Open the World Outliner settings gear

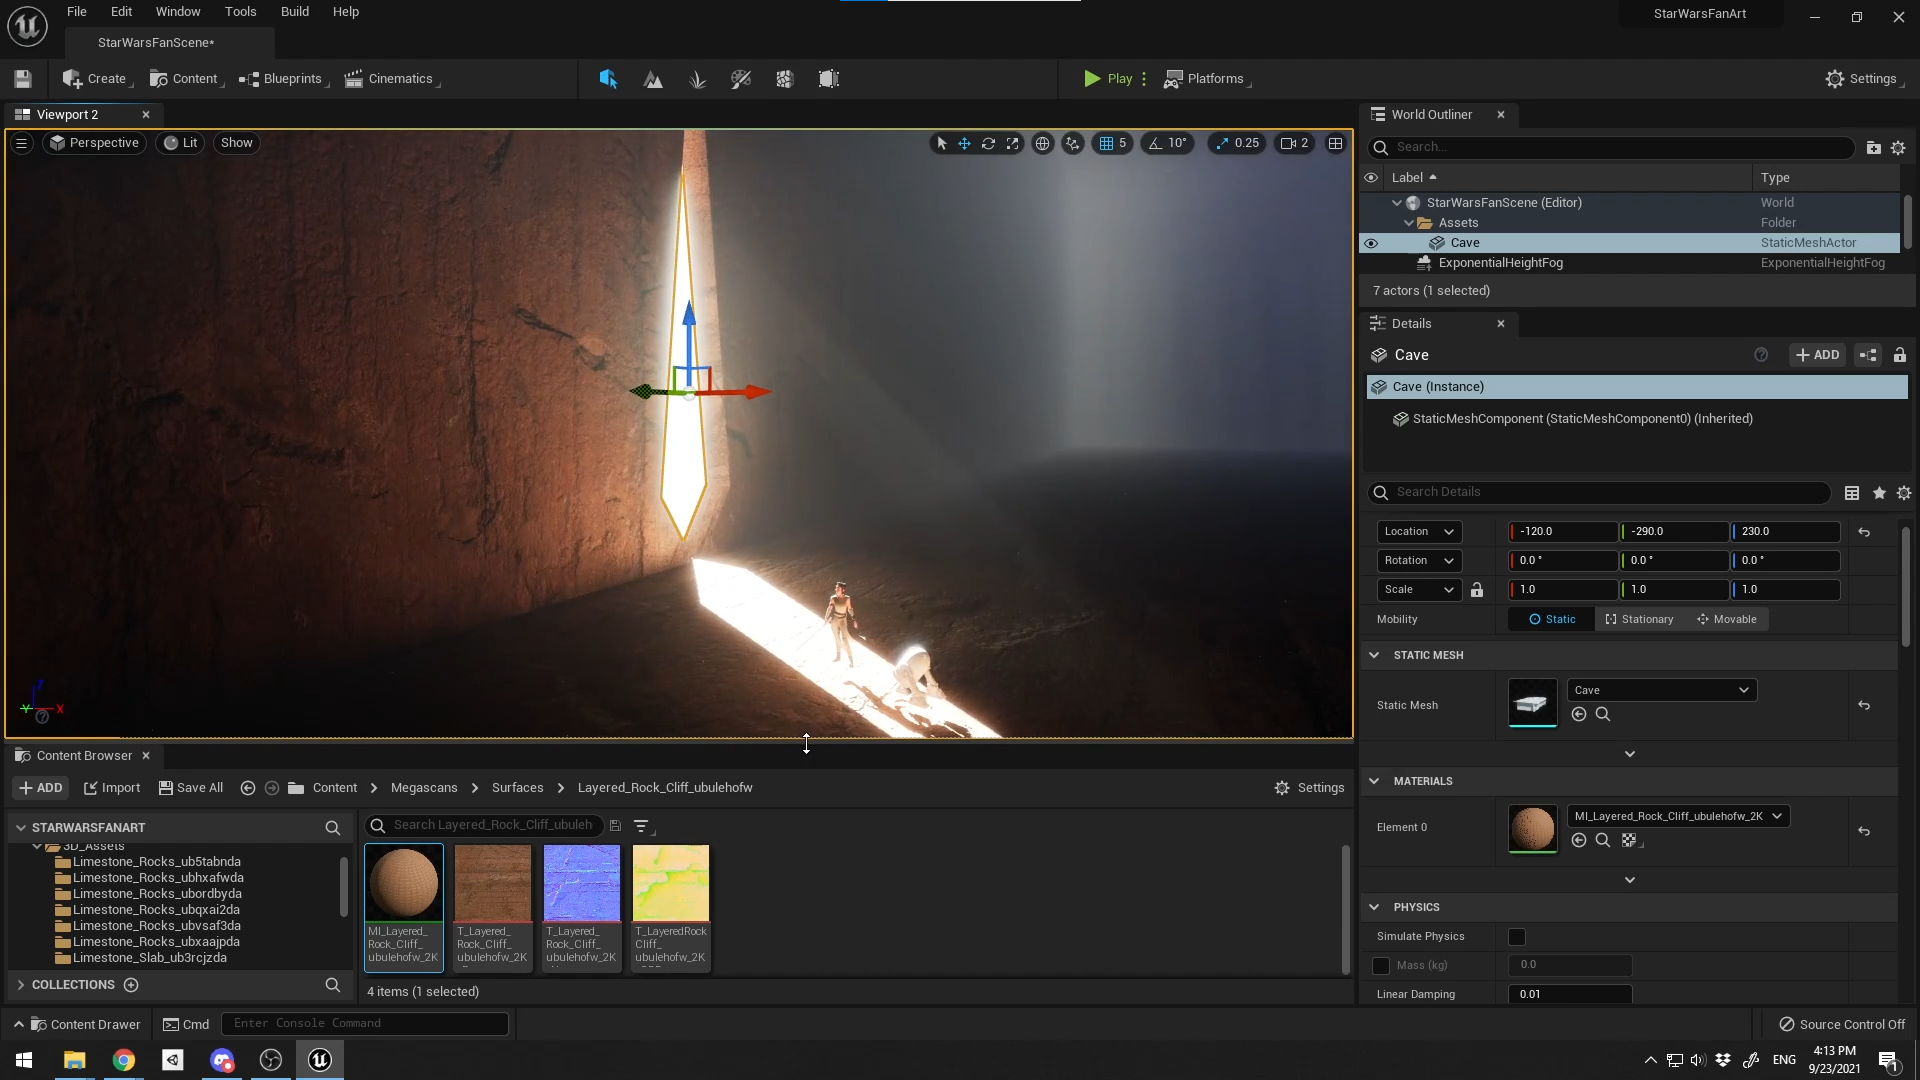coord(1899,147)
